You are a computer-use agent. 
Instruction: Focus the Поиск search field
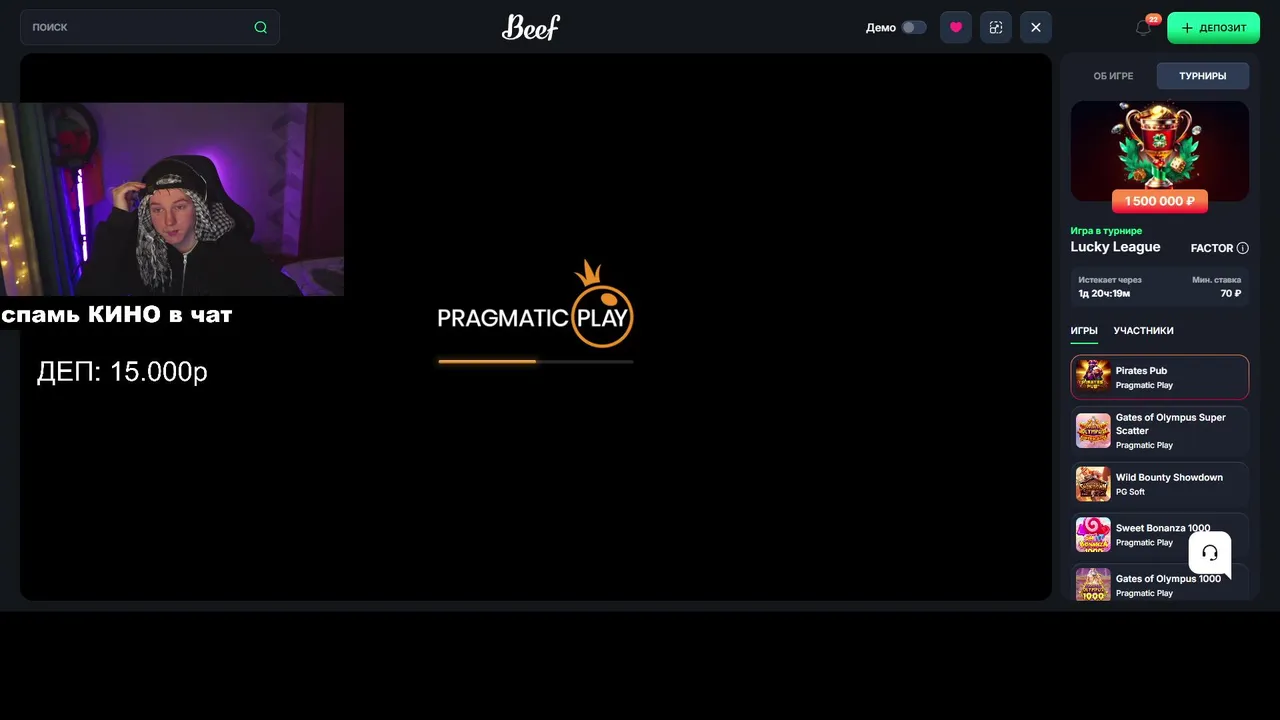click(x=150, y=27)
